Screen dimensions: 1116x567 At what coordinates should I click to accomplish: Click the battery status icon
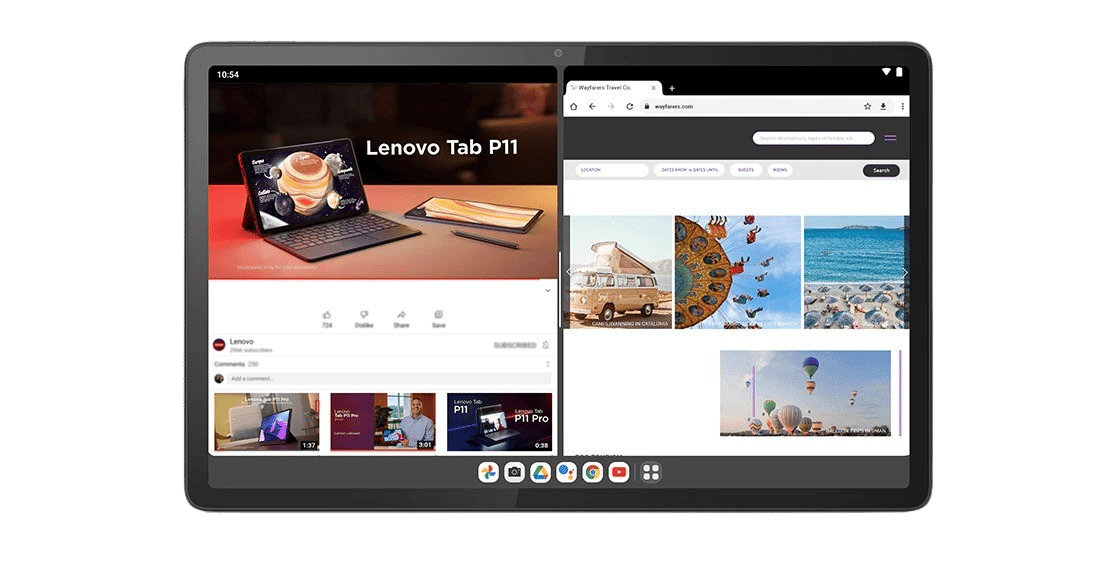[x=899, y=72]
